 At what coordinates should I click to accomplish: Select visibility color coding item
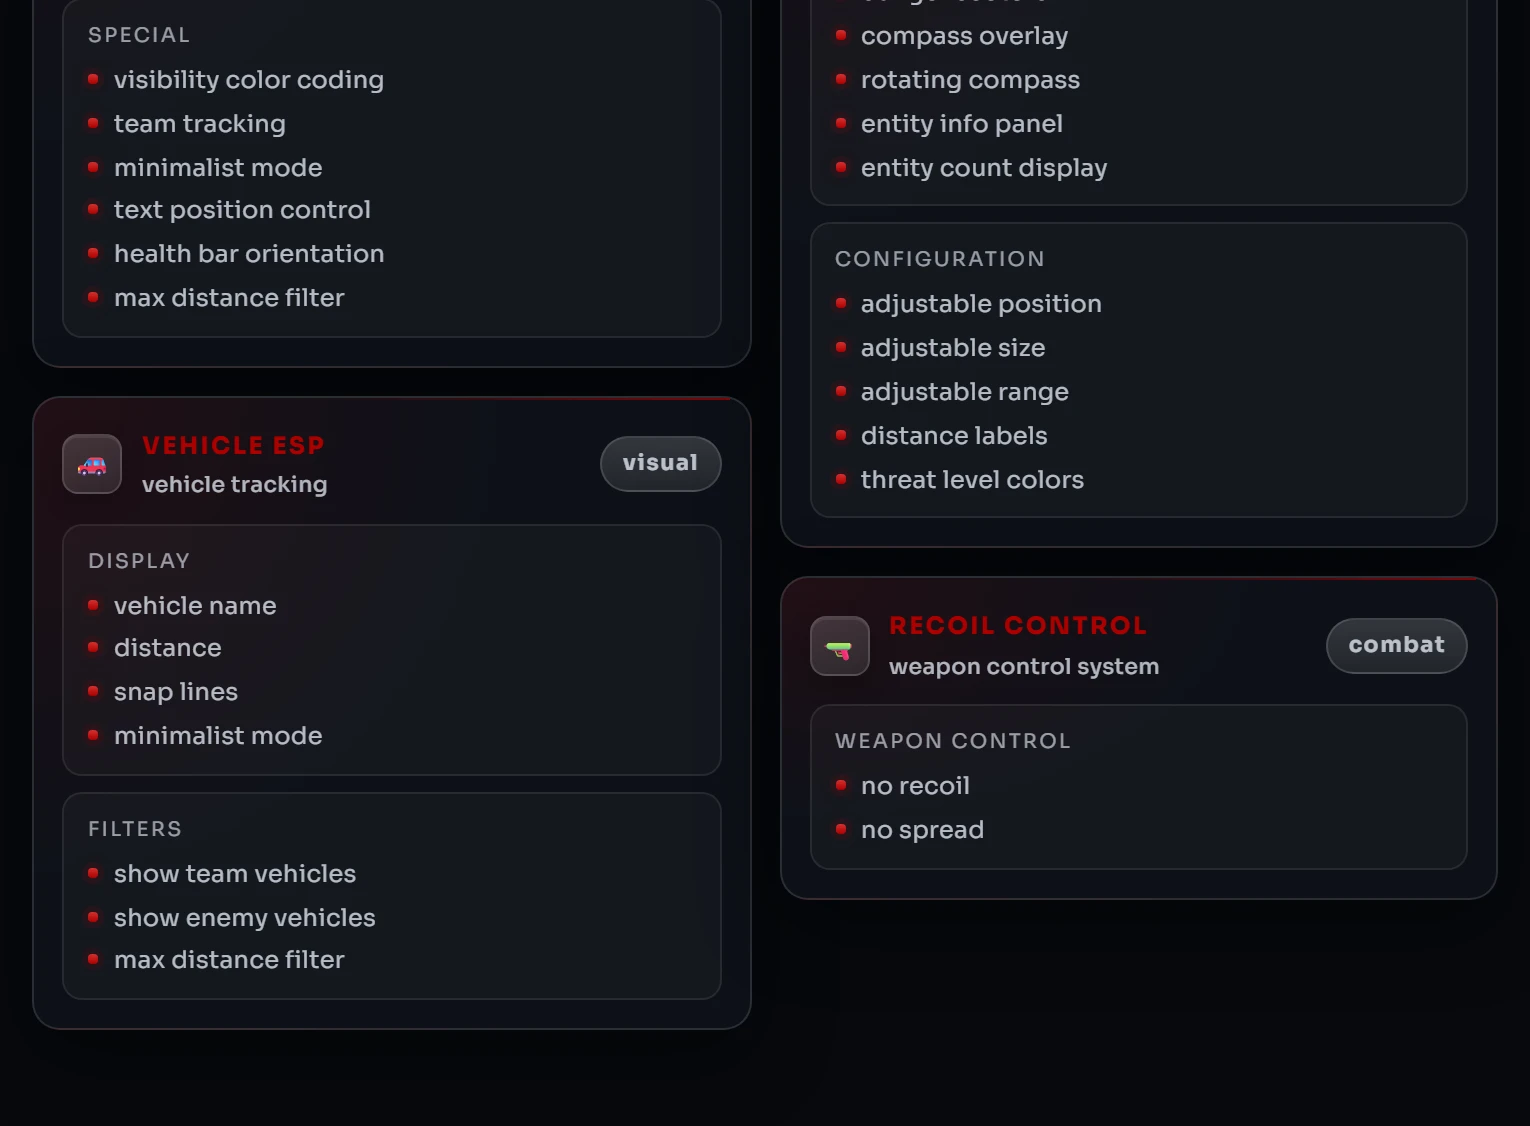tap(249, 80)
